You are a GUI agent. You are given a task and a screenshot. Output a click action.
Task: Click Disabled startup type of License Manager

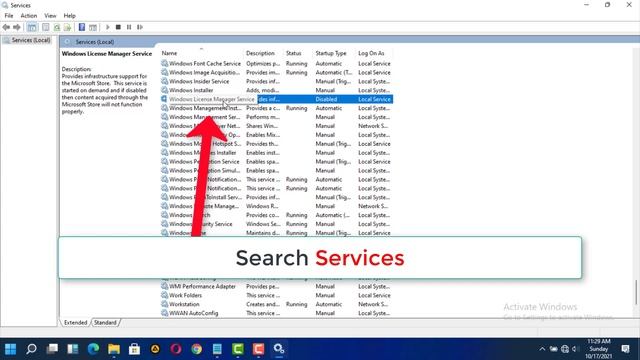click(326, 99)
